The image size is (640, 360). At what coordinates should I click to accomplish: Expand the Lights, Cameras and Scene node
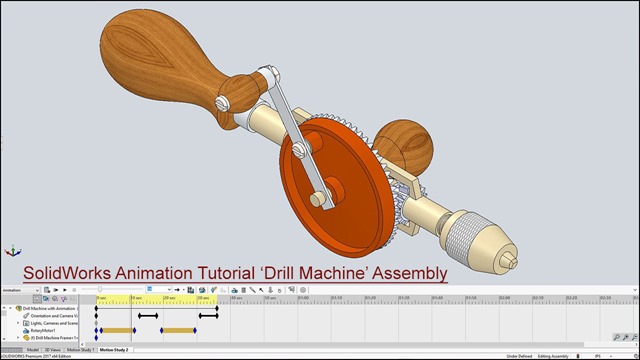coord(18,323)
